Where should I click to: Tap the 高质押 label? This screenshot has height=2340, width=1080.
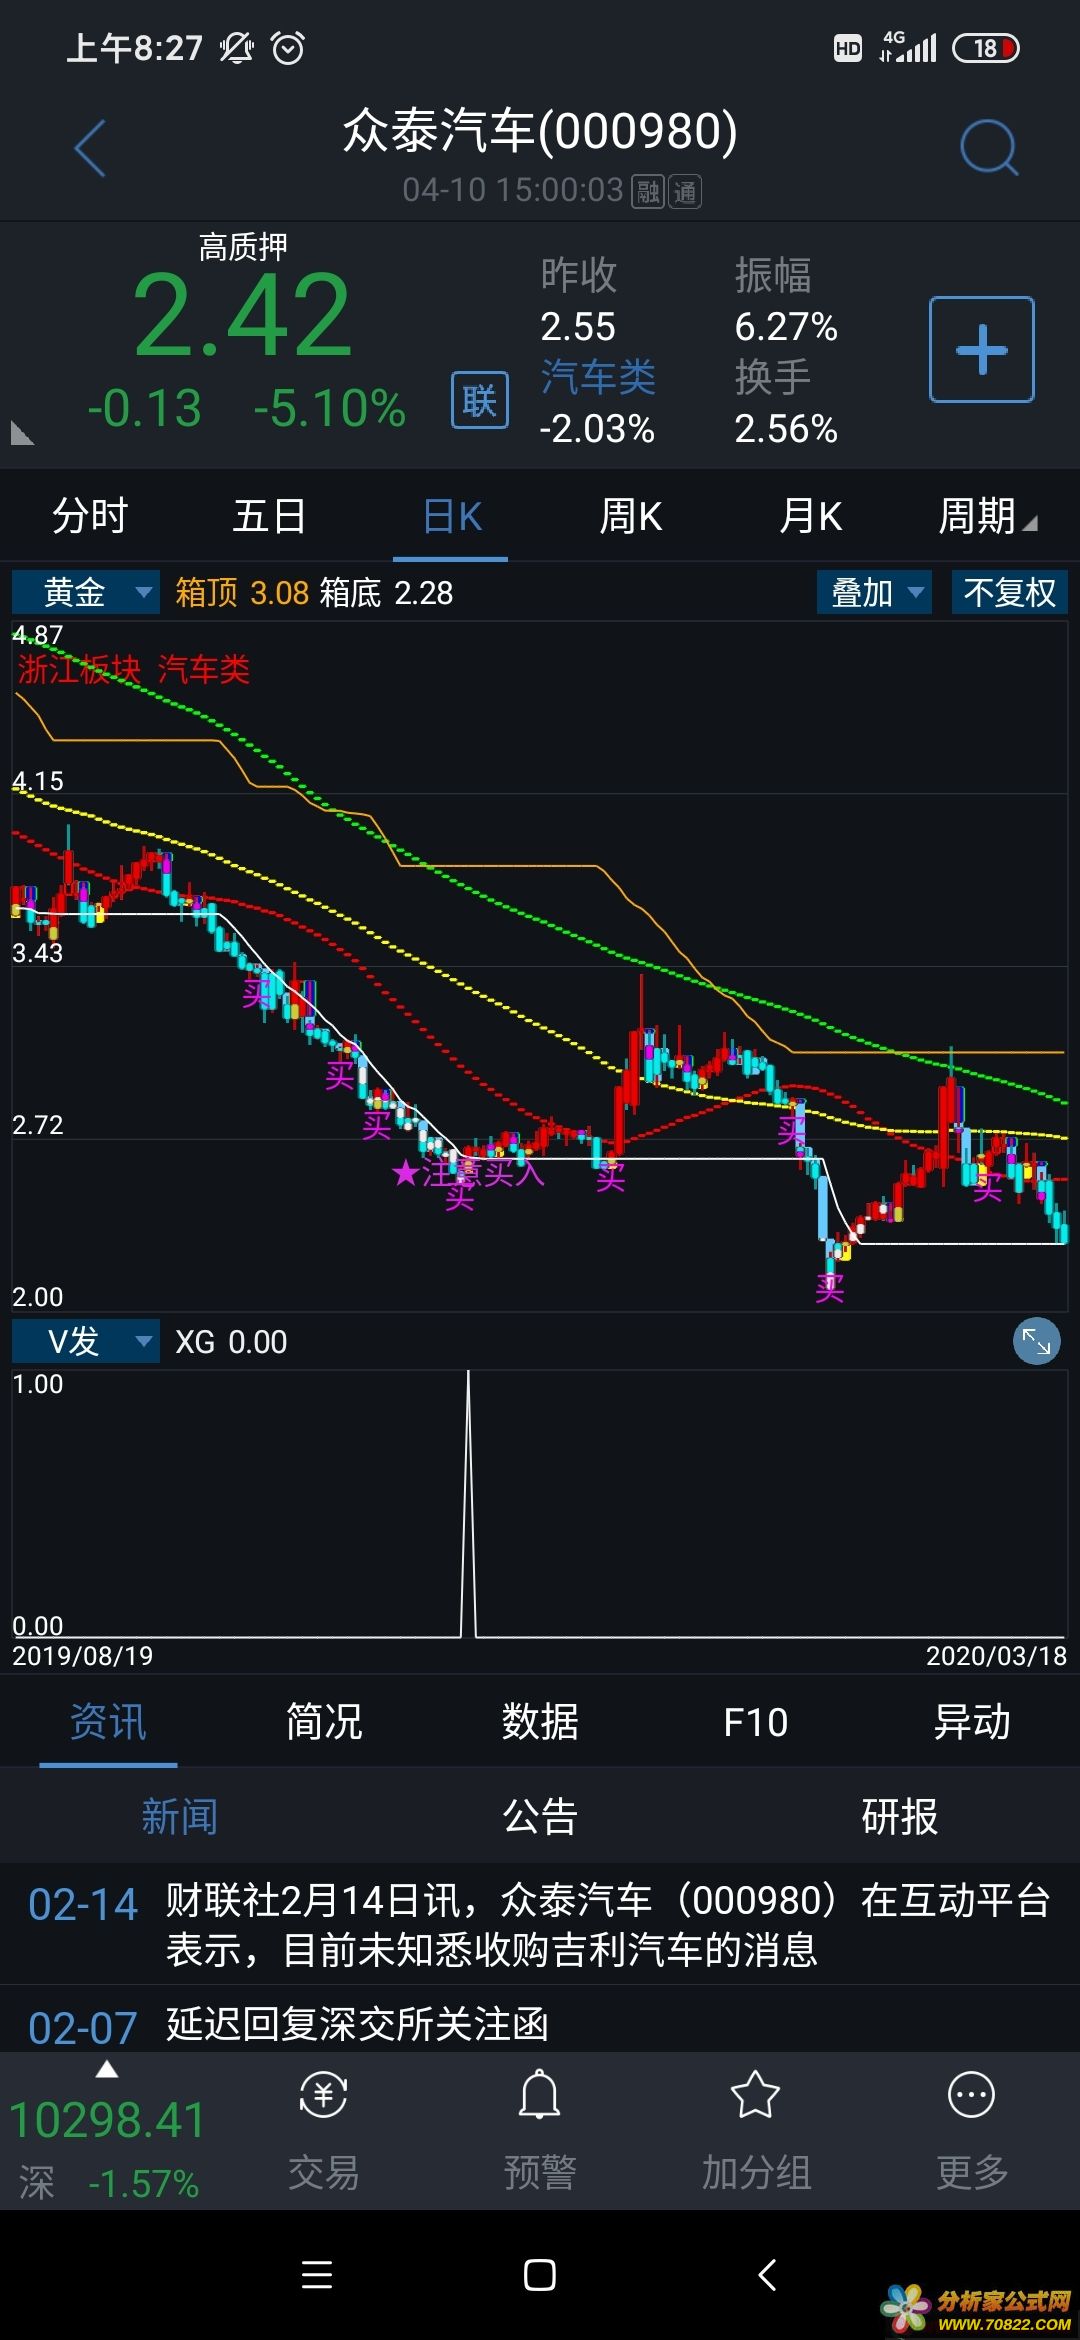click(x=243, y=247)
